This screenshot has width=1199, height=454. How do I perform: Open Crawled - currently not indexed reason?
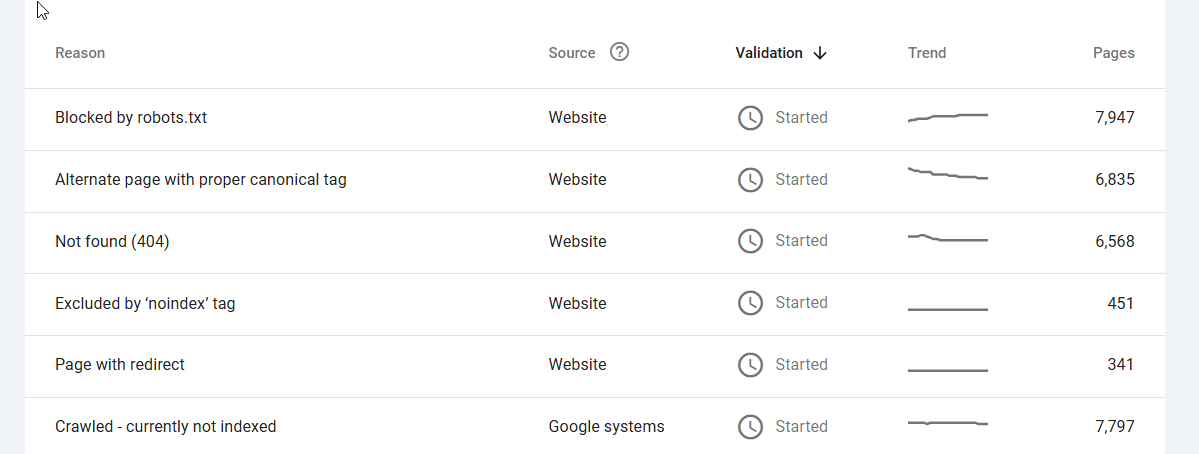click(165, 426)
